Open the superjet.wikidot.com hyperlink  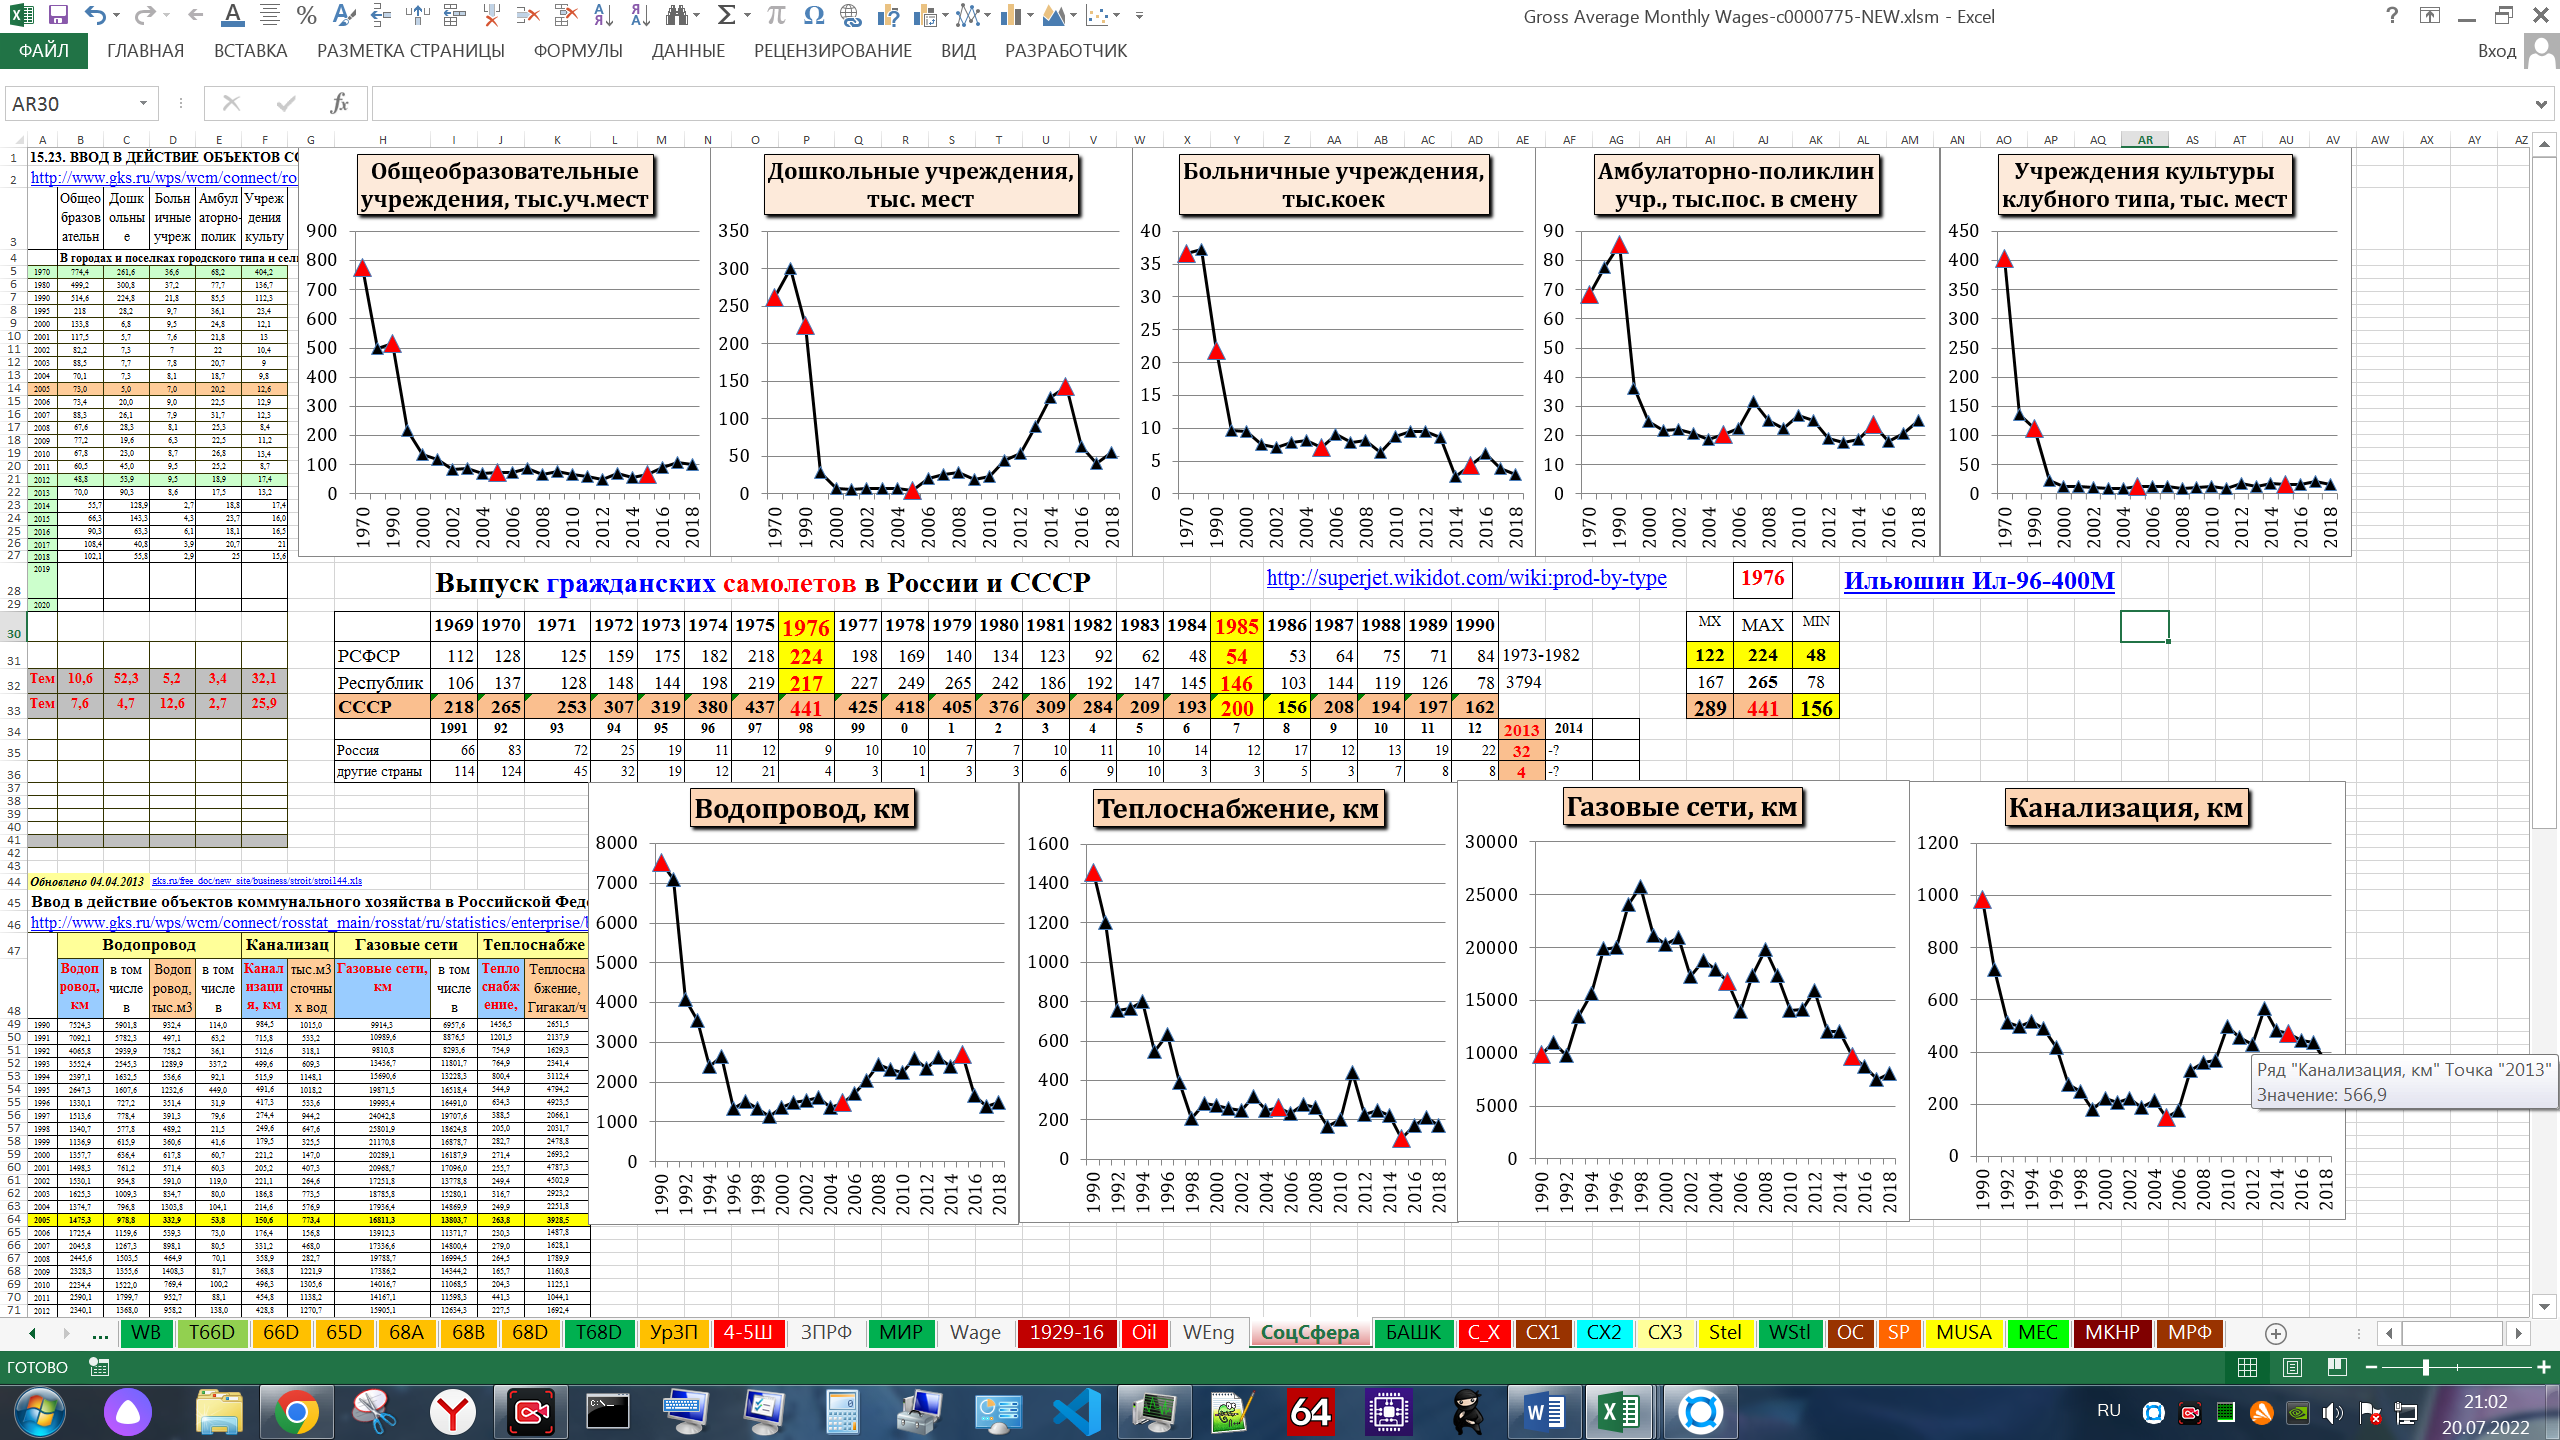coord(1466,577)
